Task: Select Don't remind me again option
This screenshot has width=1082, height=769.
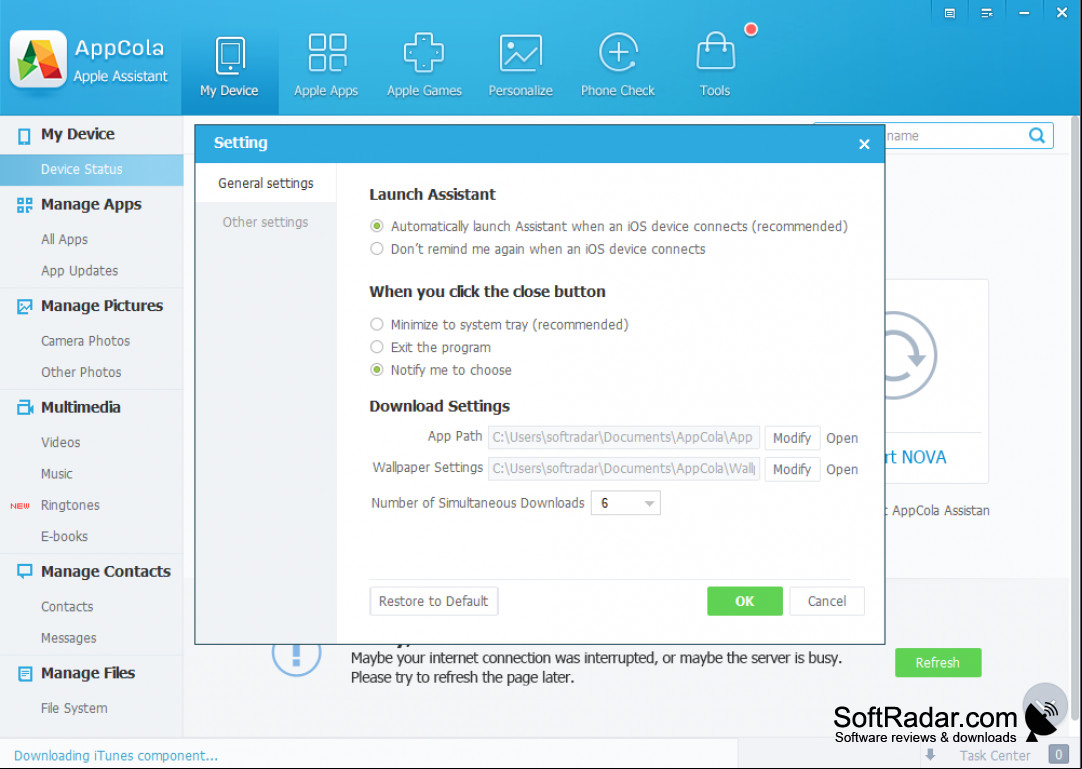Action: coord(377,249)
